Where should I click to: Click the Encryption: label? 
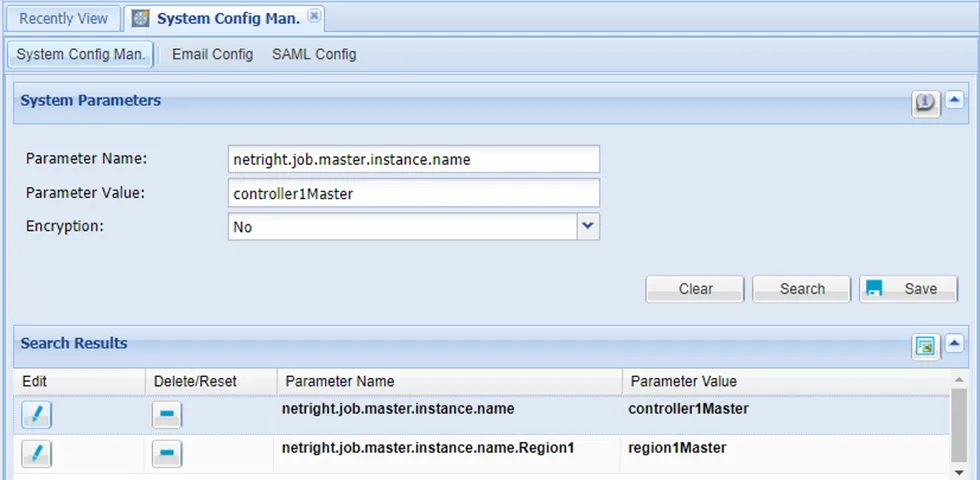point(64,226)
